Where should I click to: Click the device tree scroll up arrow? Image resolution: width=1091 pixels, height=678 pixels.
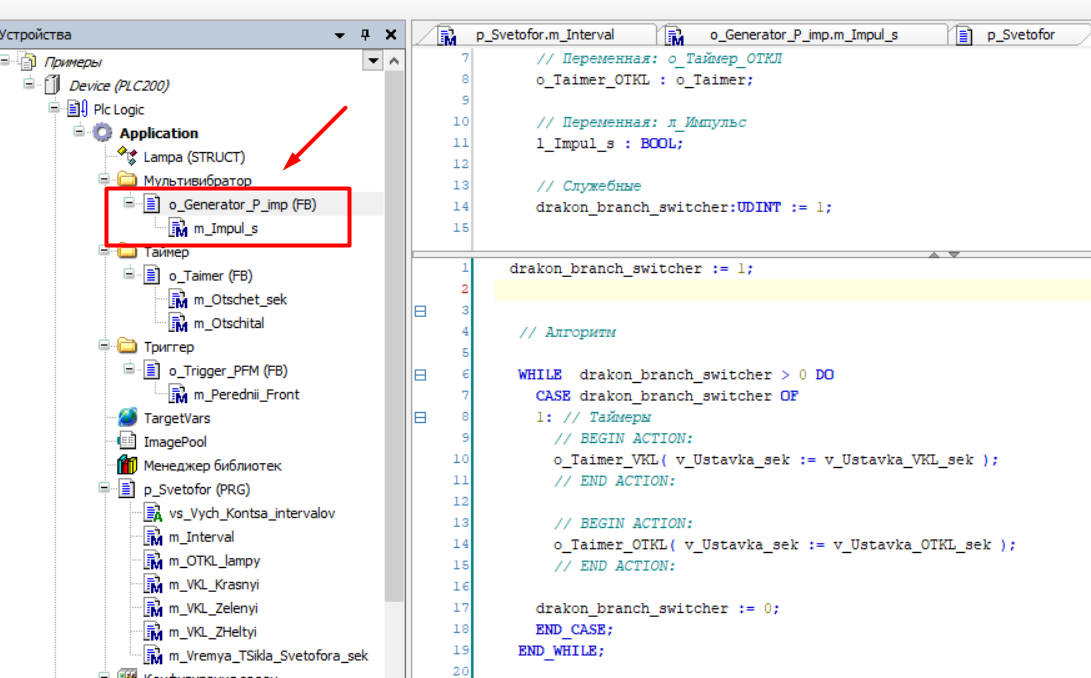[395, 61]
